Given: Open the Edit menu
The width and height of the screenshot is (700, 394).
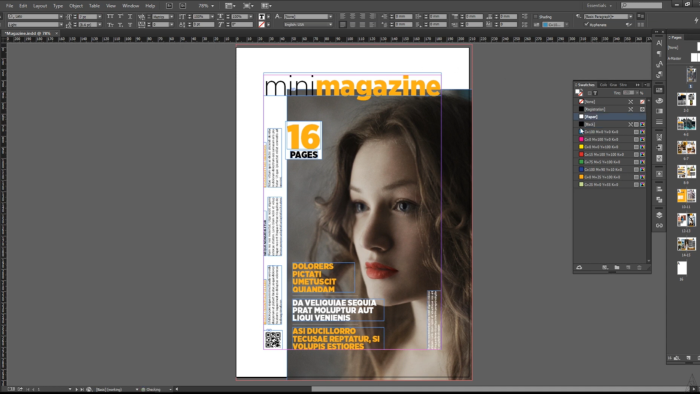Looking at the screenshot, I should pyautogui.click(x=23, y=6).
